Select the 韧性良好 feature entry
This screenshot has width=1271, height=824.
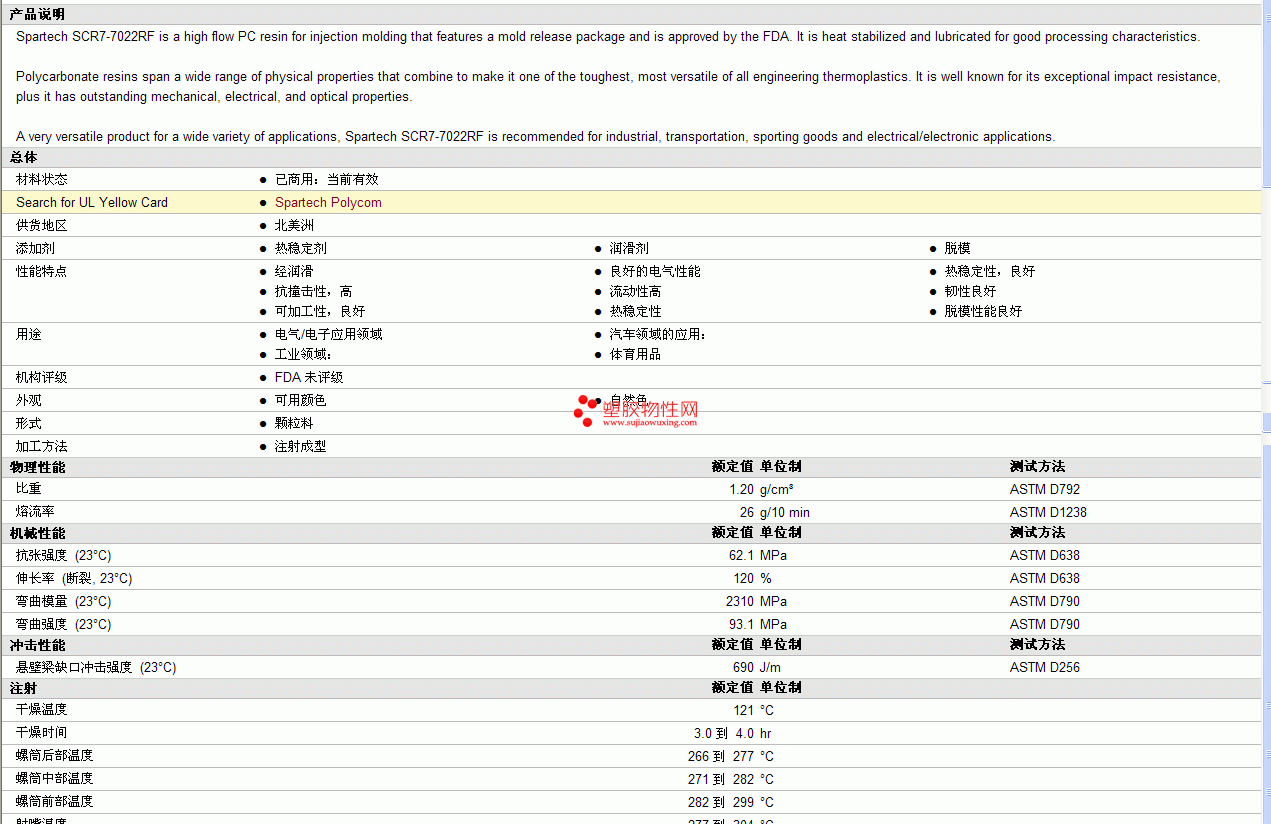click(971, 291)
